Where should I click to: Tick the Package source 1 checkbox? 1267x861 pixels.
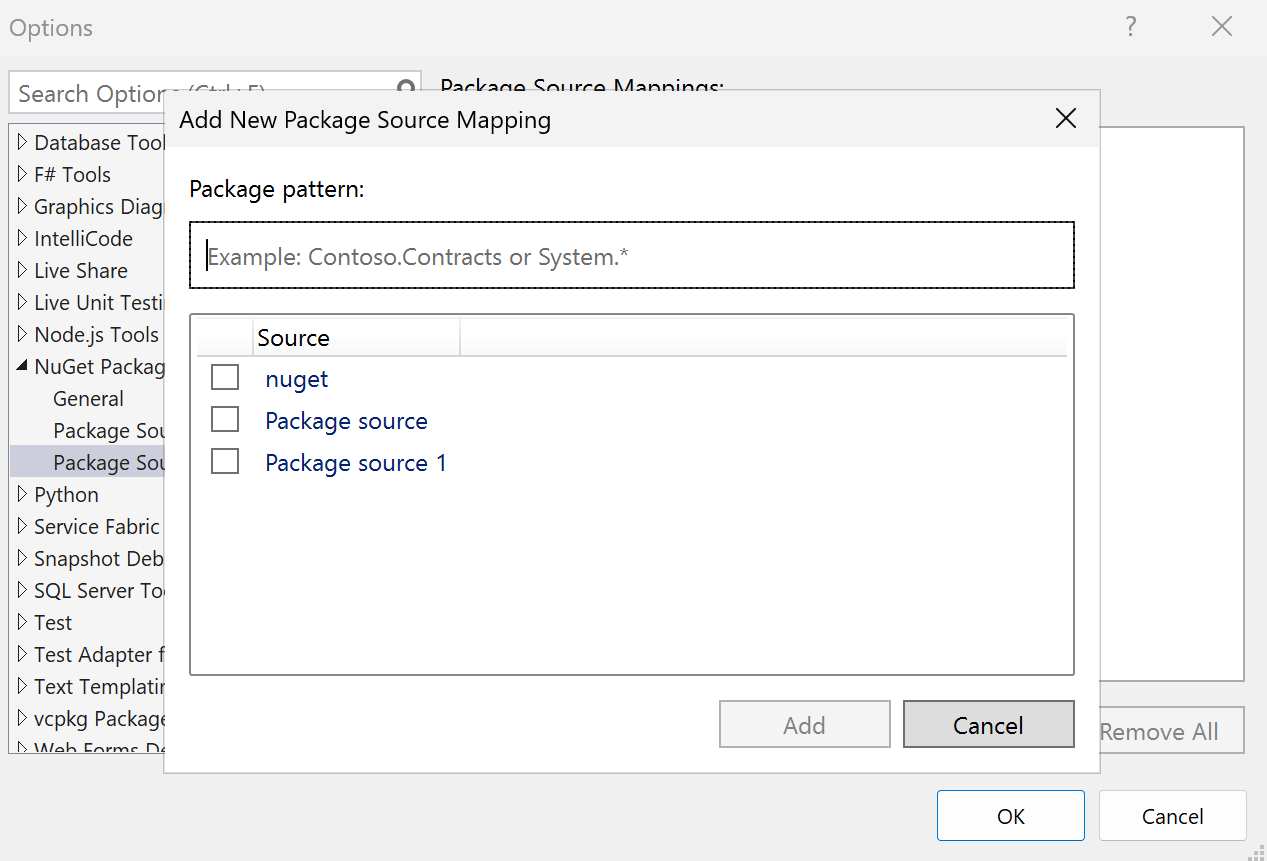(x=225, y=462)
